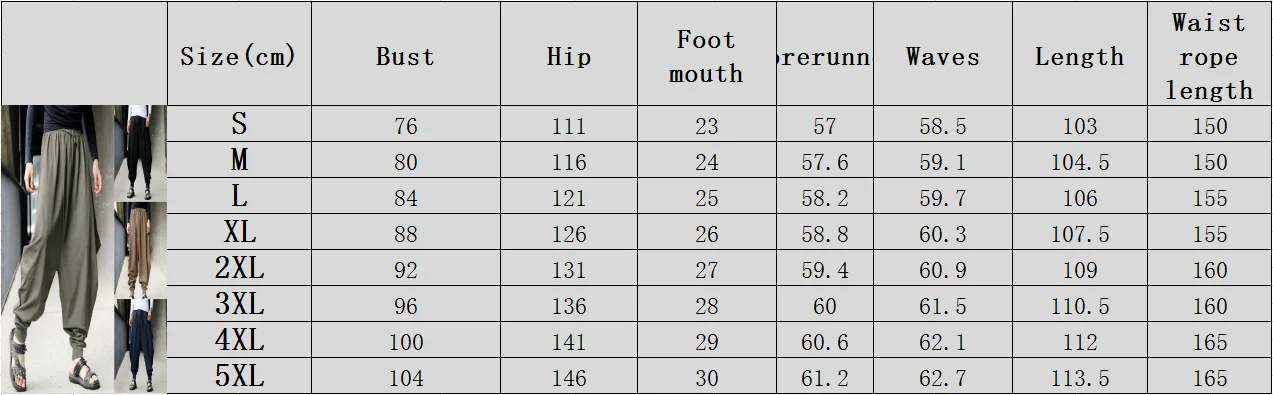Click the 3XL size row label

[x=239, y=304]
